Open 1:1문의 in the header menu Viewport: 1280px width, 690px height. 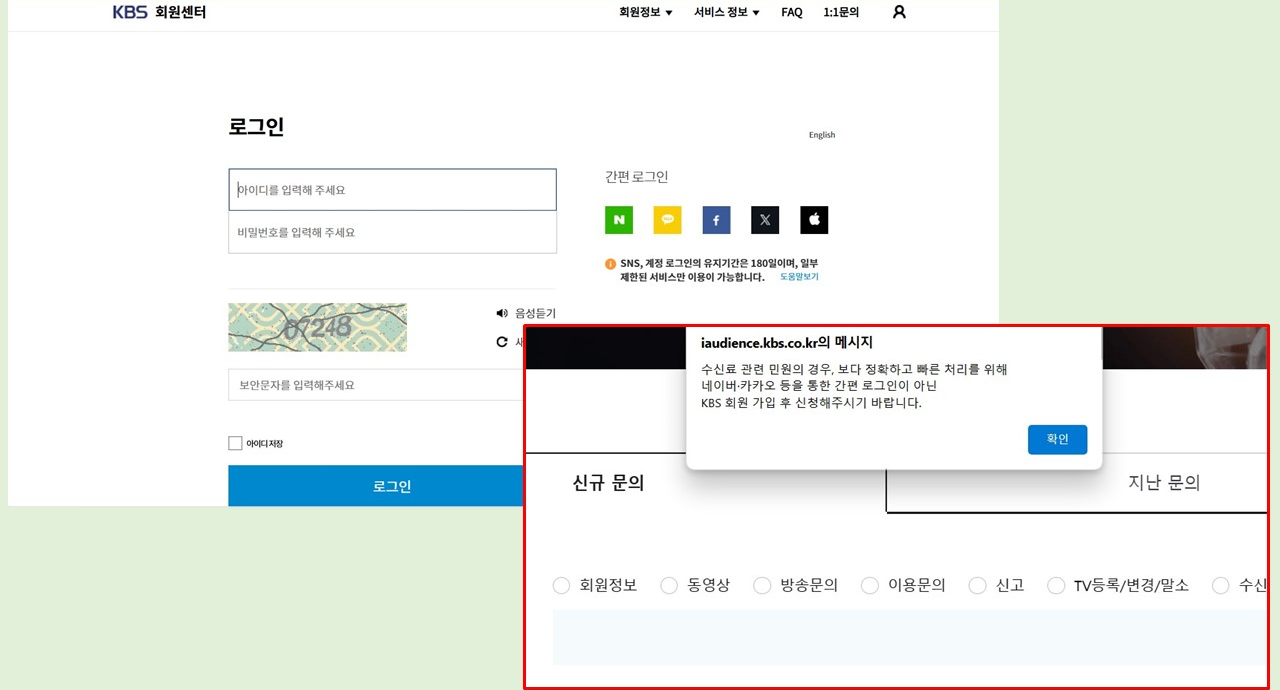[841, 12]
